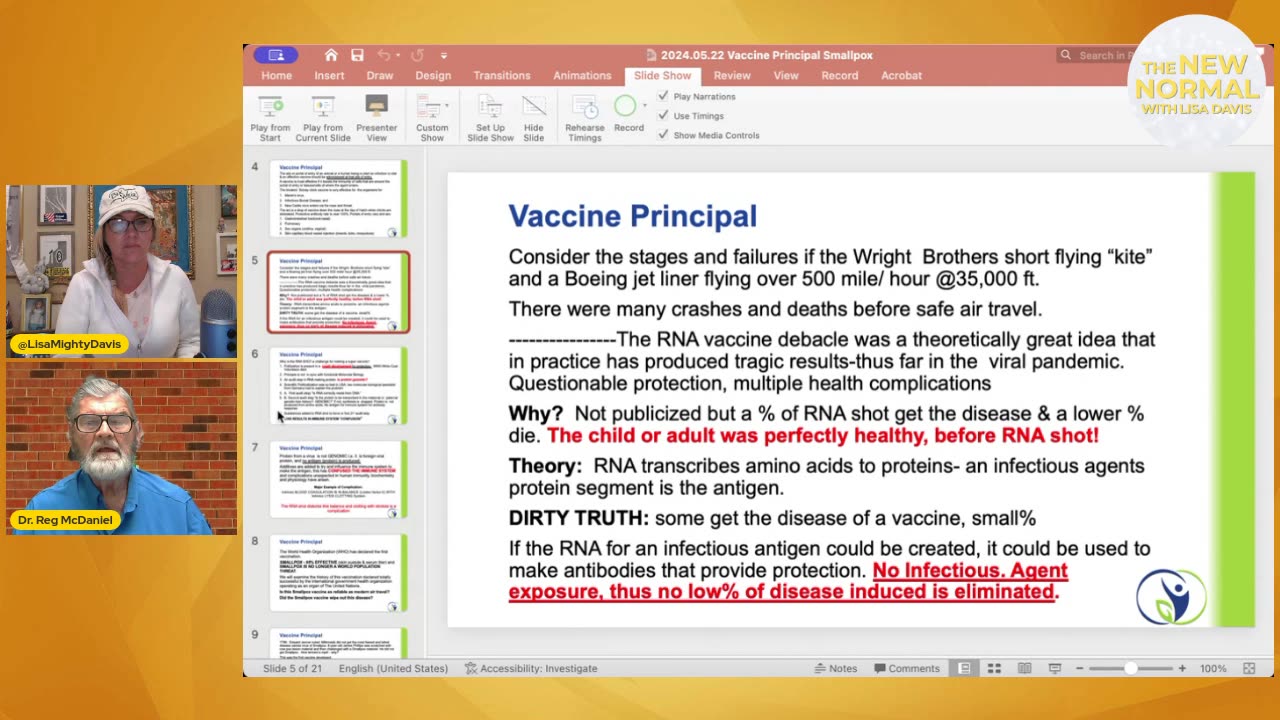Open the Undo history dropdown arrow
1280x720 pixels.
coord(398,55)
